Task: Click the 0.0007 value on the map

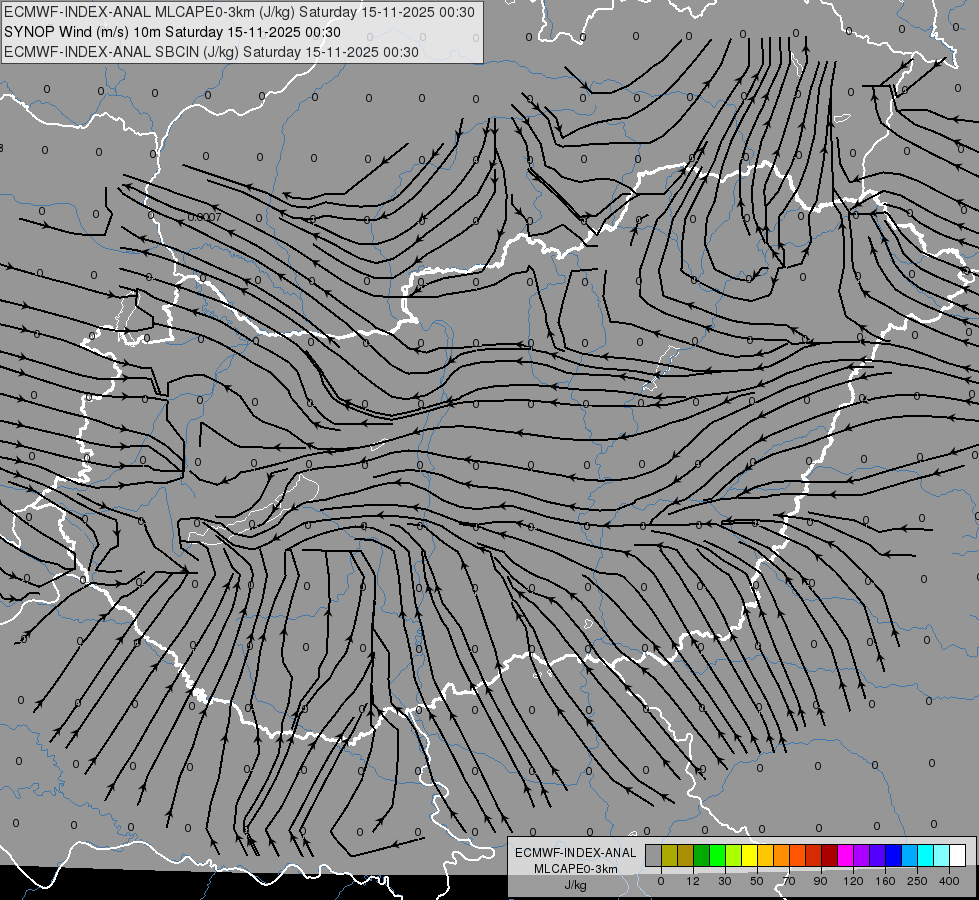Action: (x=205, y=217)
